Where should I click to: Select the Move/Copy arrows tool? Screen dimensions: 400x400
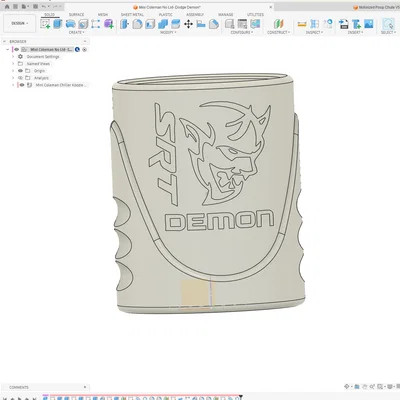click(x=188, y=24)
